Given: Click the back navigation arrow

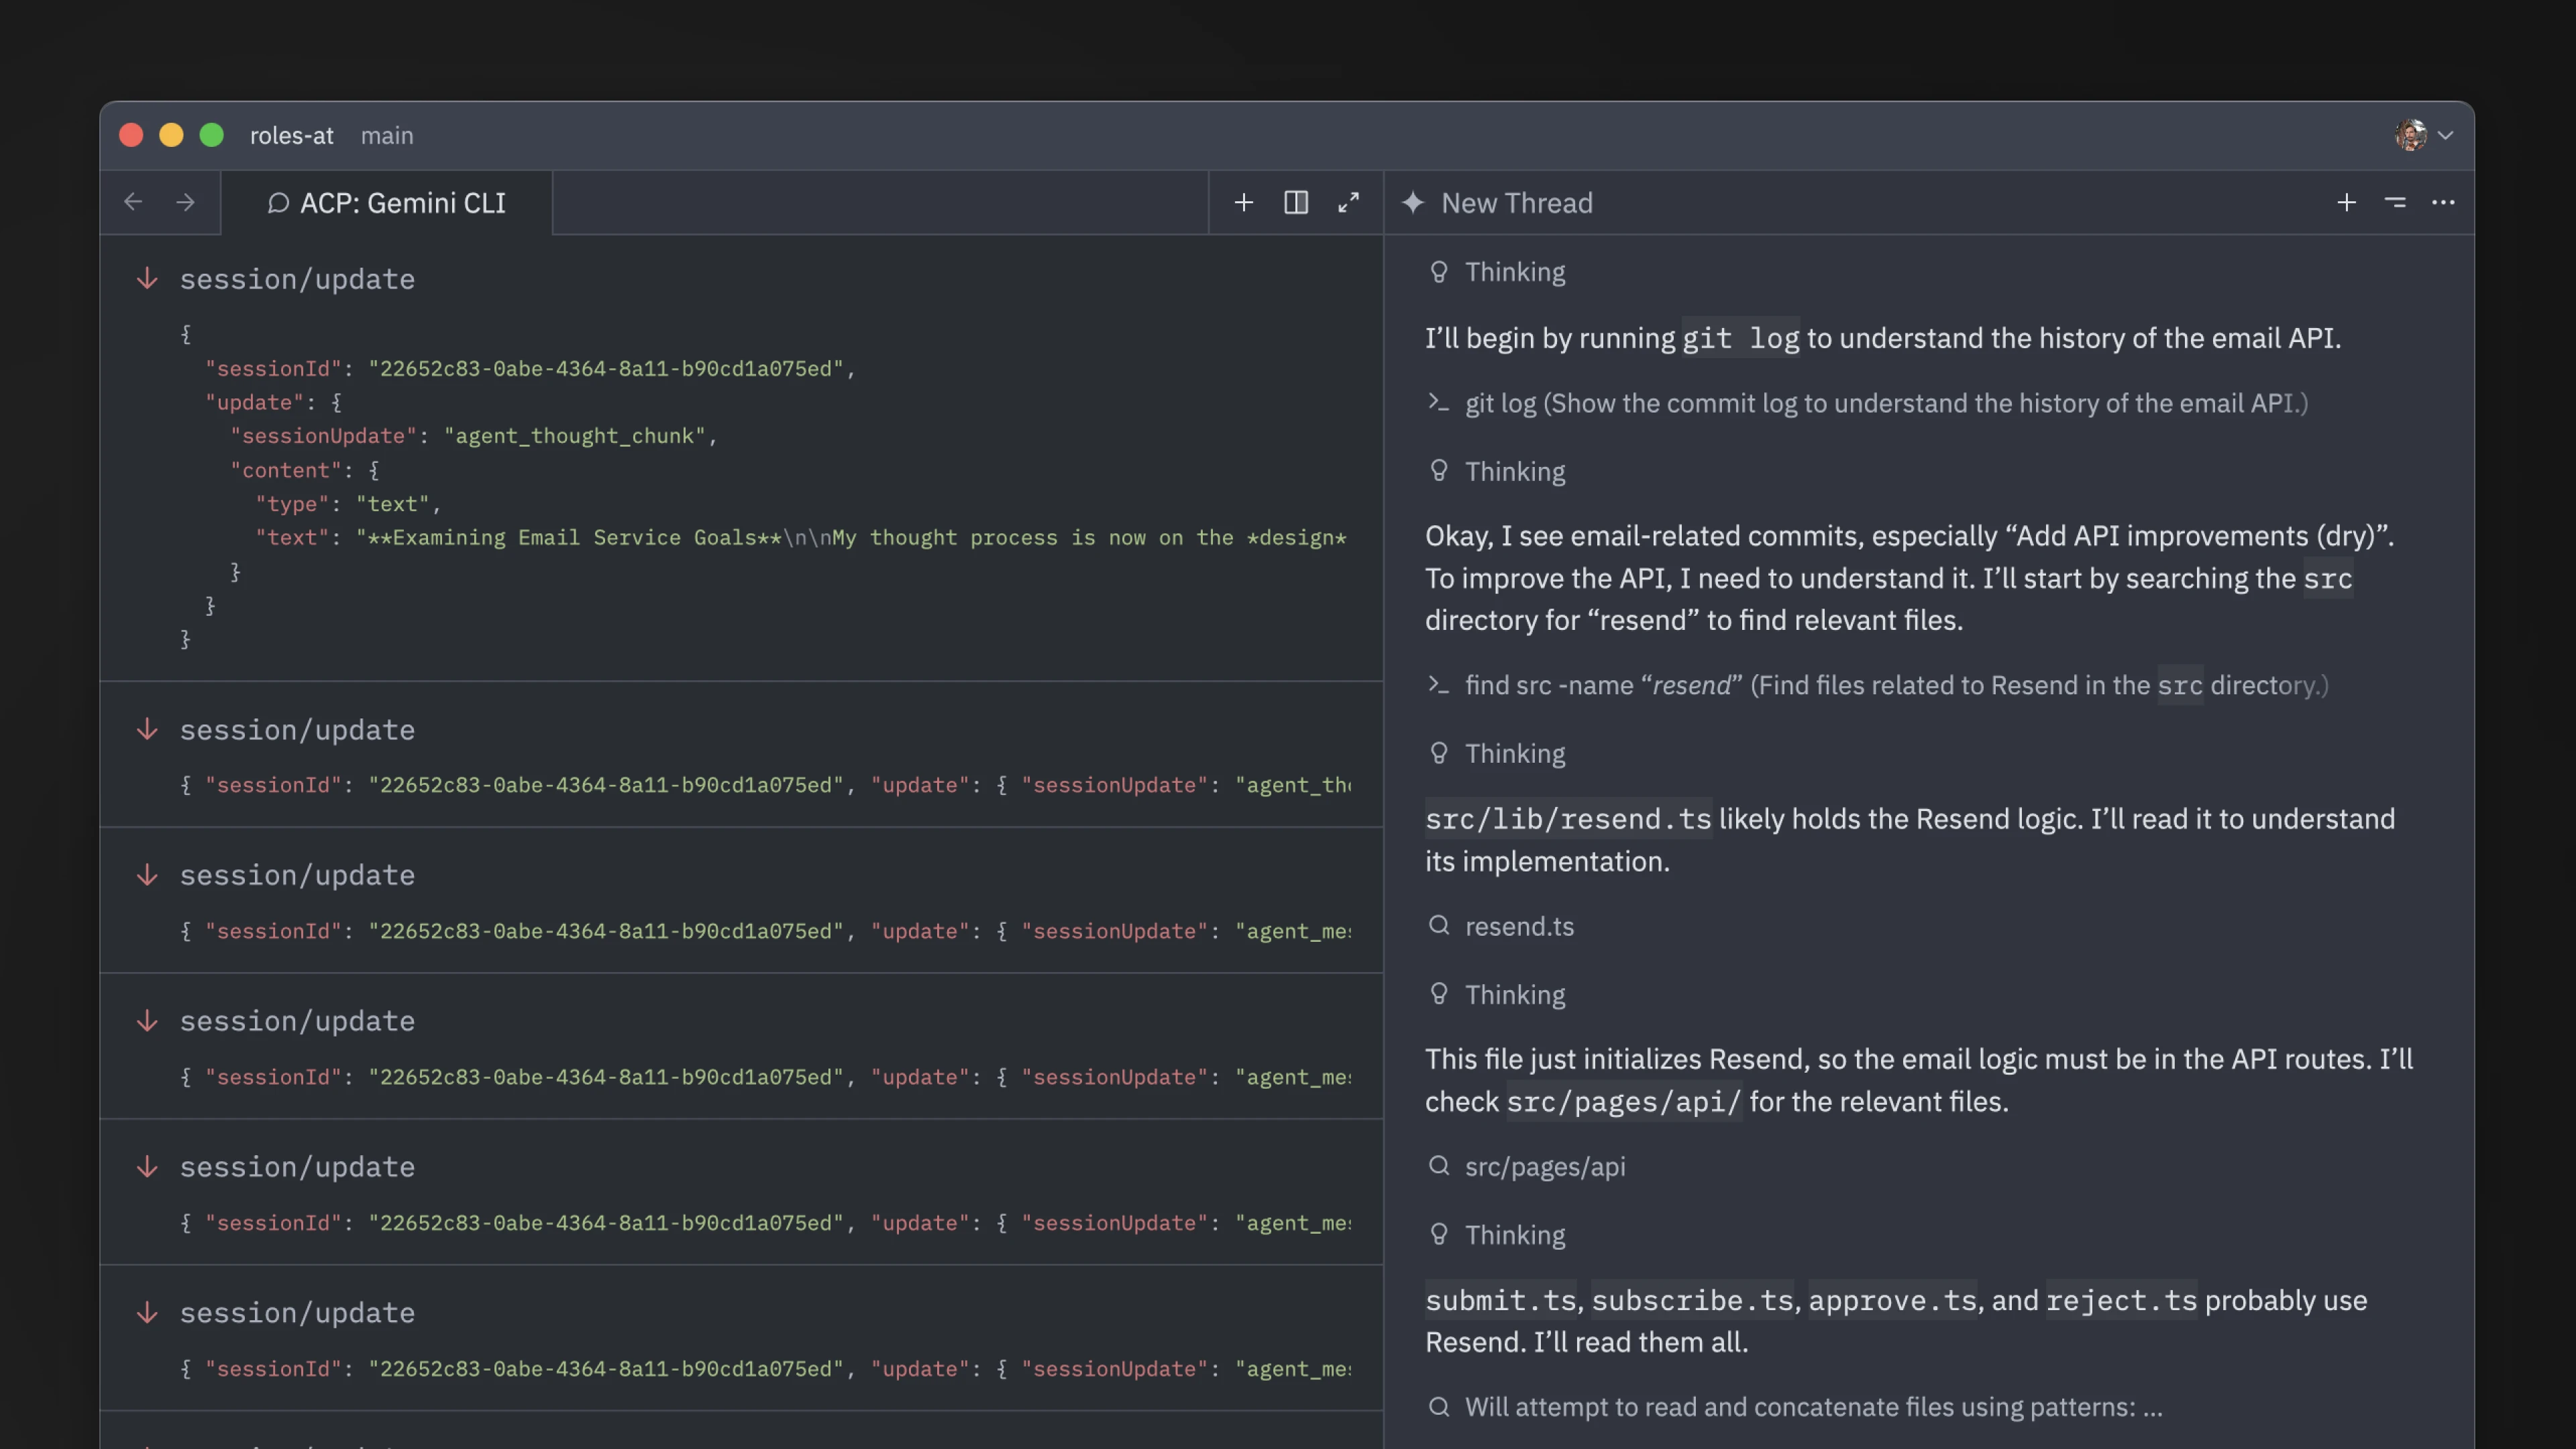Looking at the screenshot, I should [134, 202].
